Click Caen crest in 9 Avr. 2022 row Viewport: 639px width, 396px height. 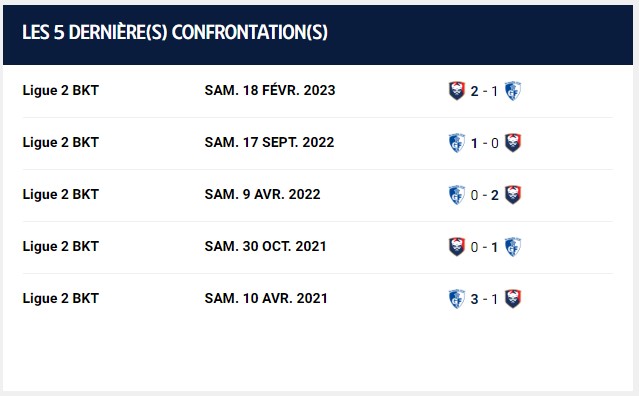(513, 195)
